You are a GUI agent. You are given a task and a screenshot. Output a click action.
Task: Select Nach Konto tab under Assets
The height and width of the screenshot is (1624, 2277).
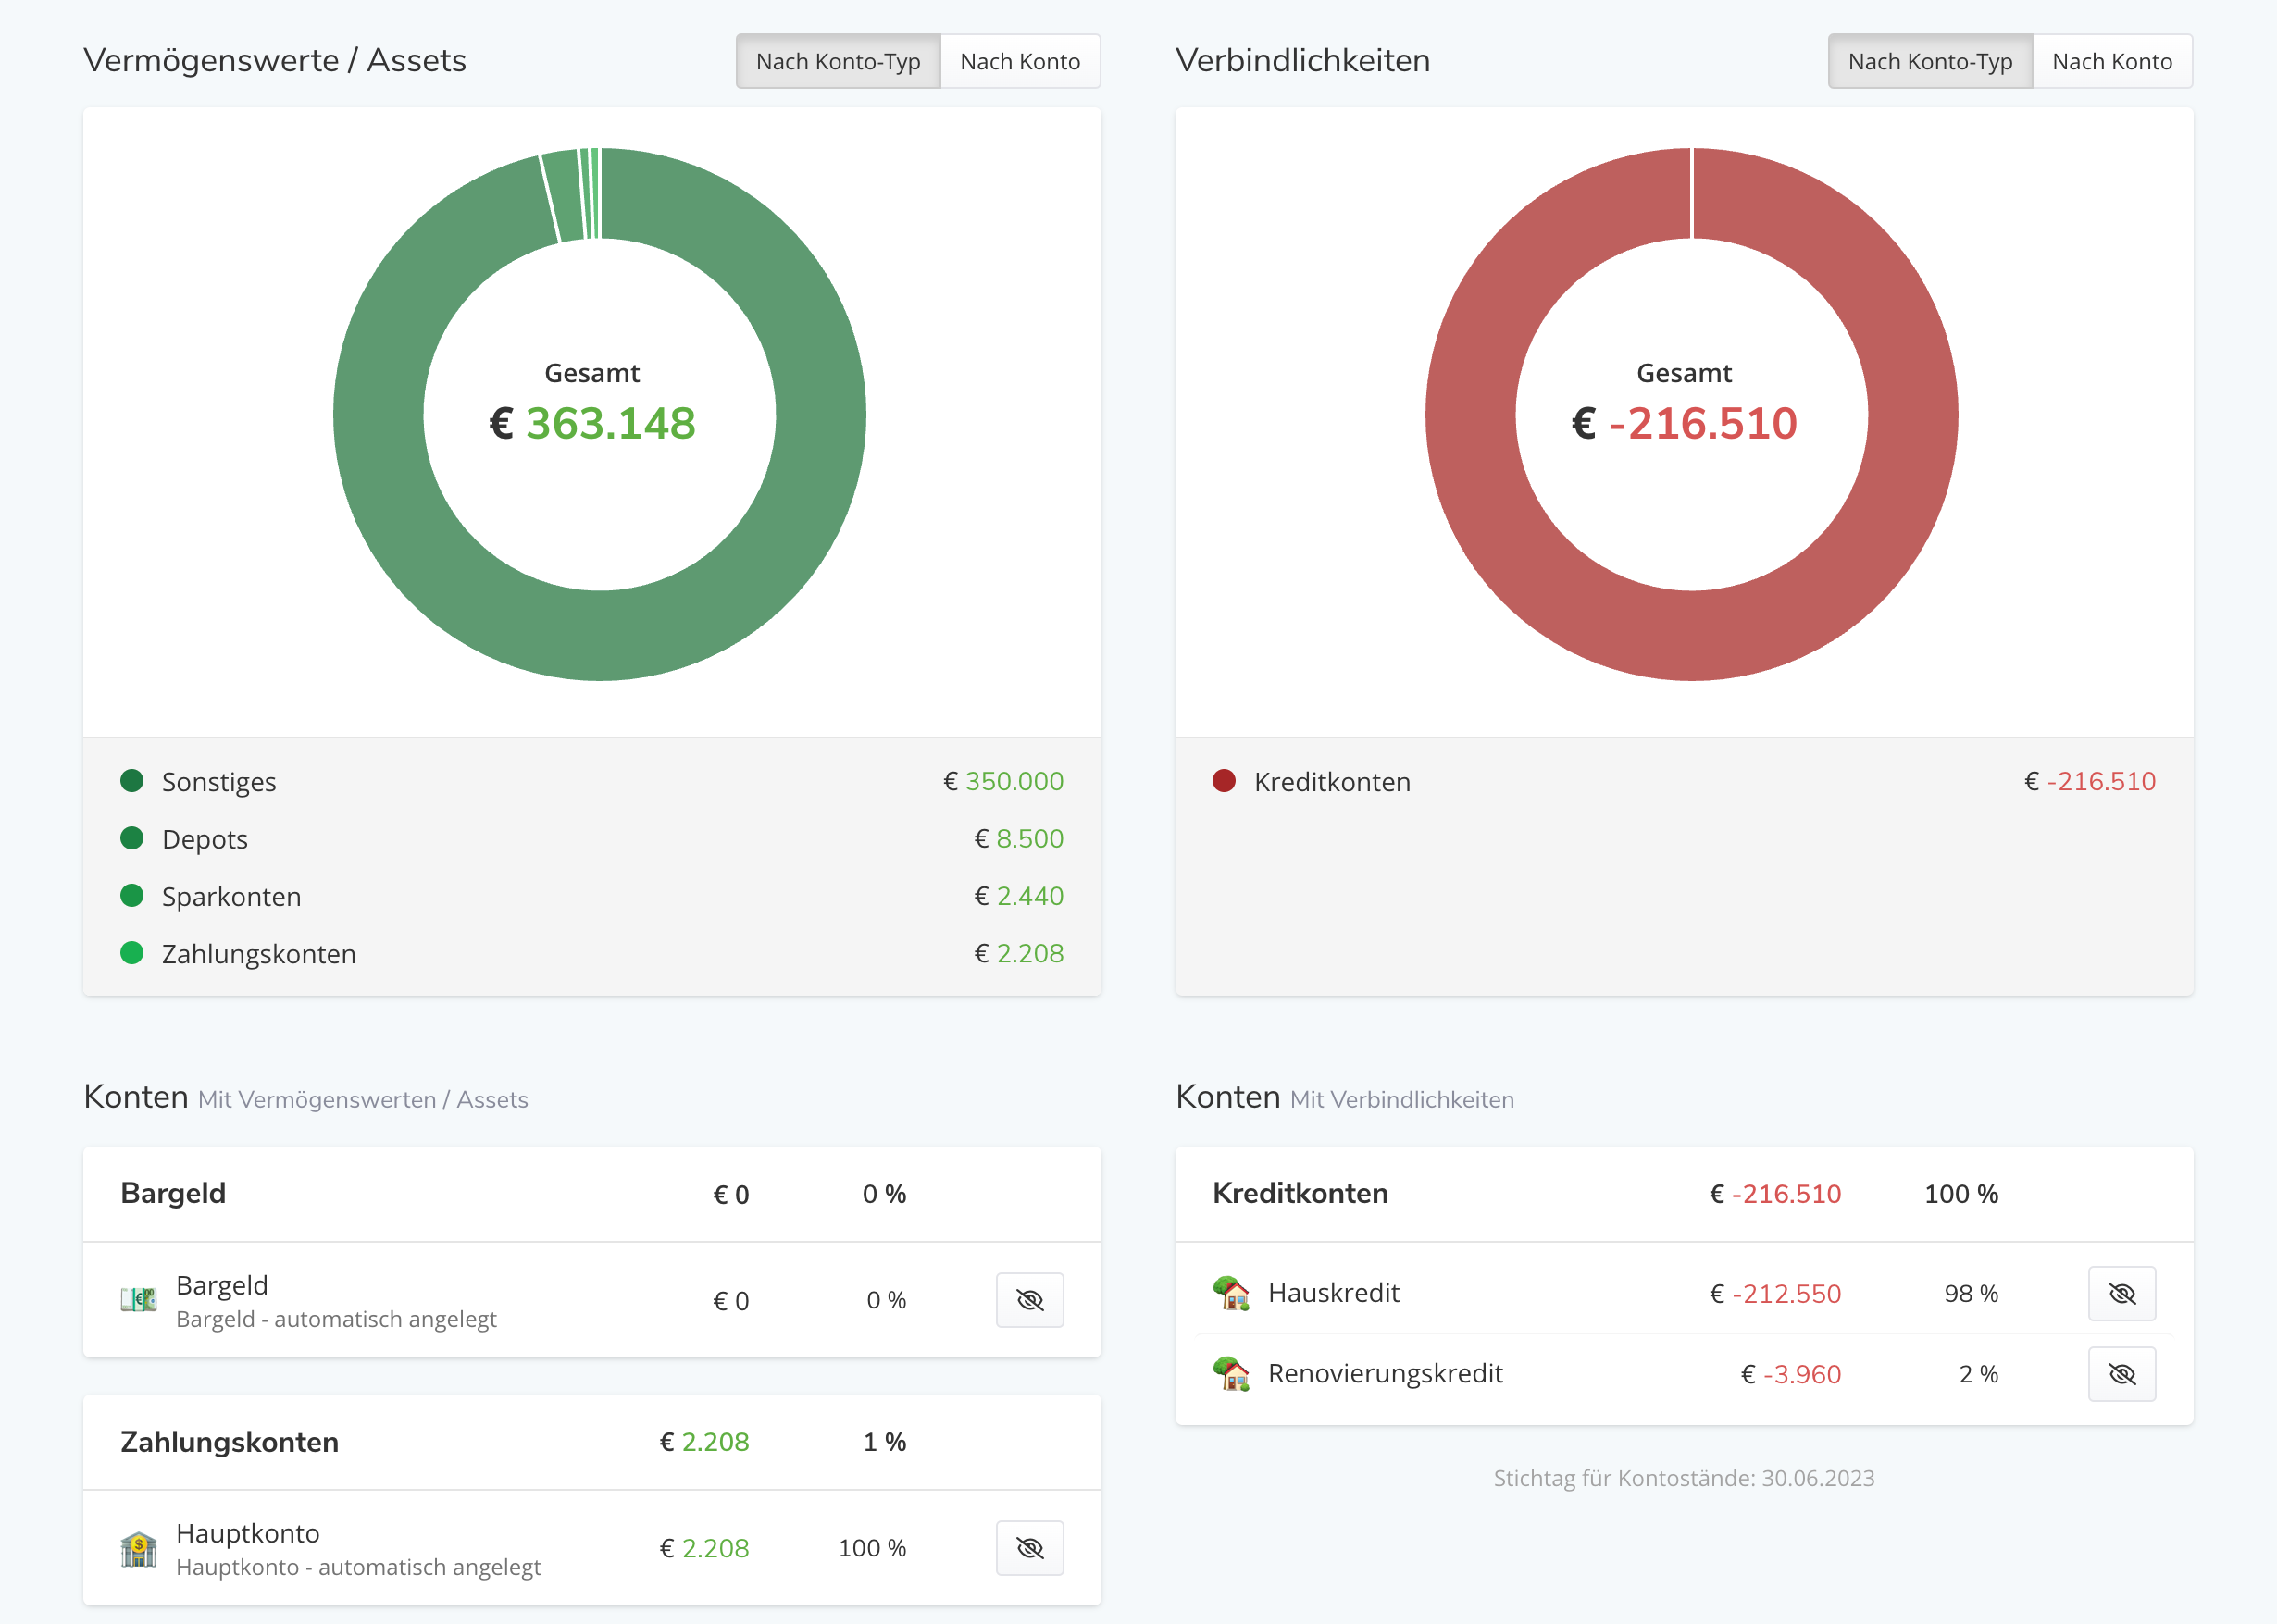[x=1019, y=62]
